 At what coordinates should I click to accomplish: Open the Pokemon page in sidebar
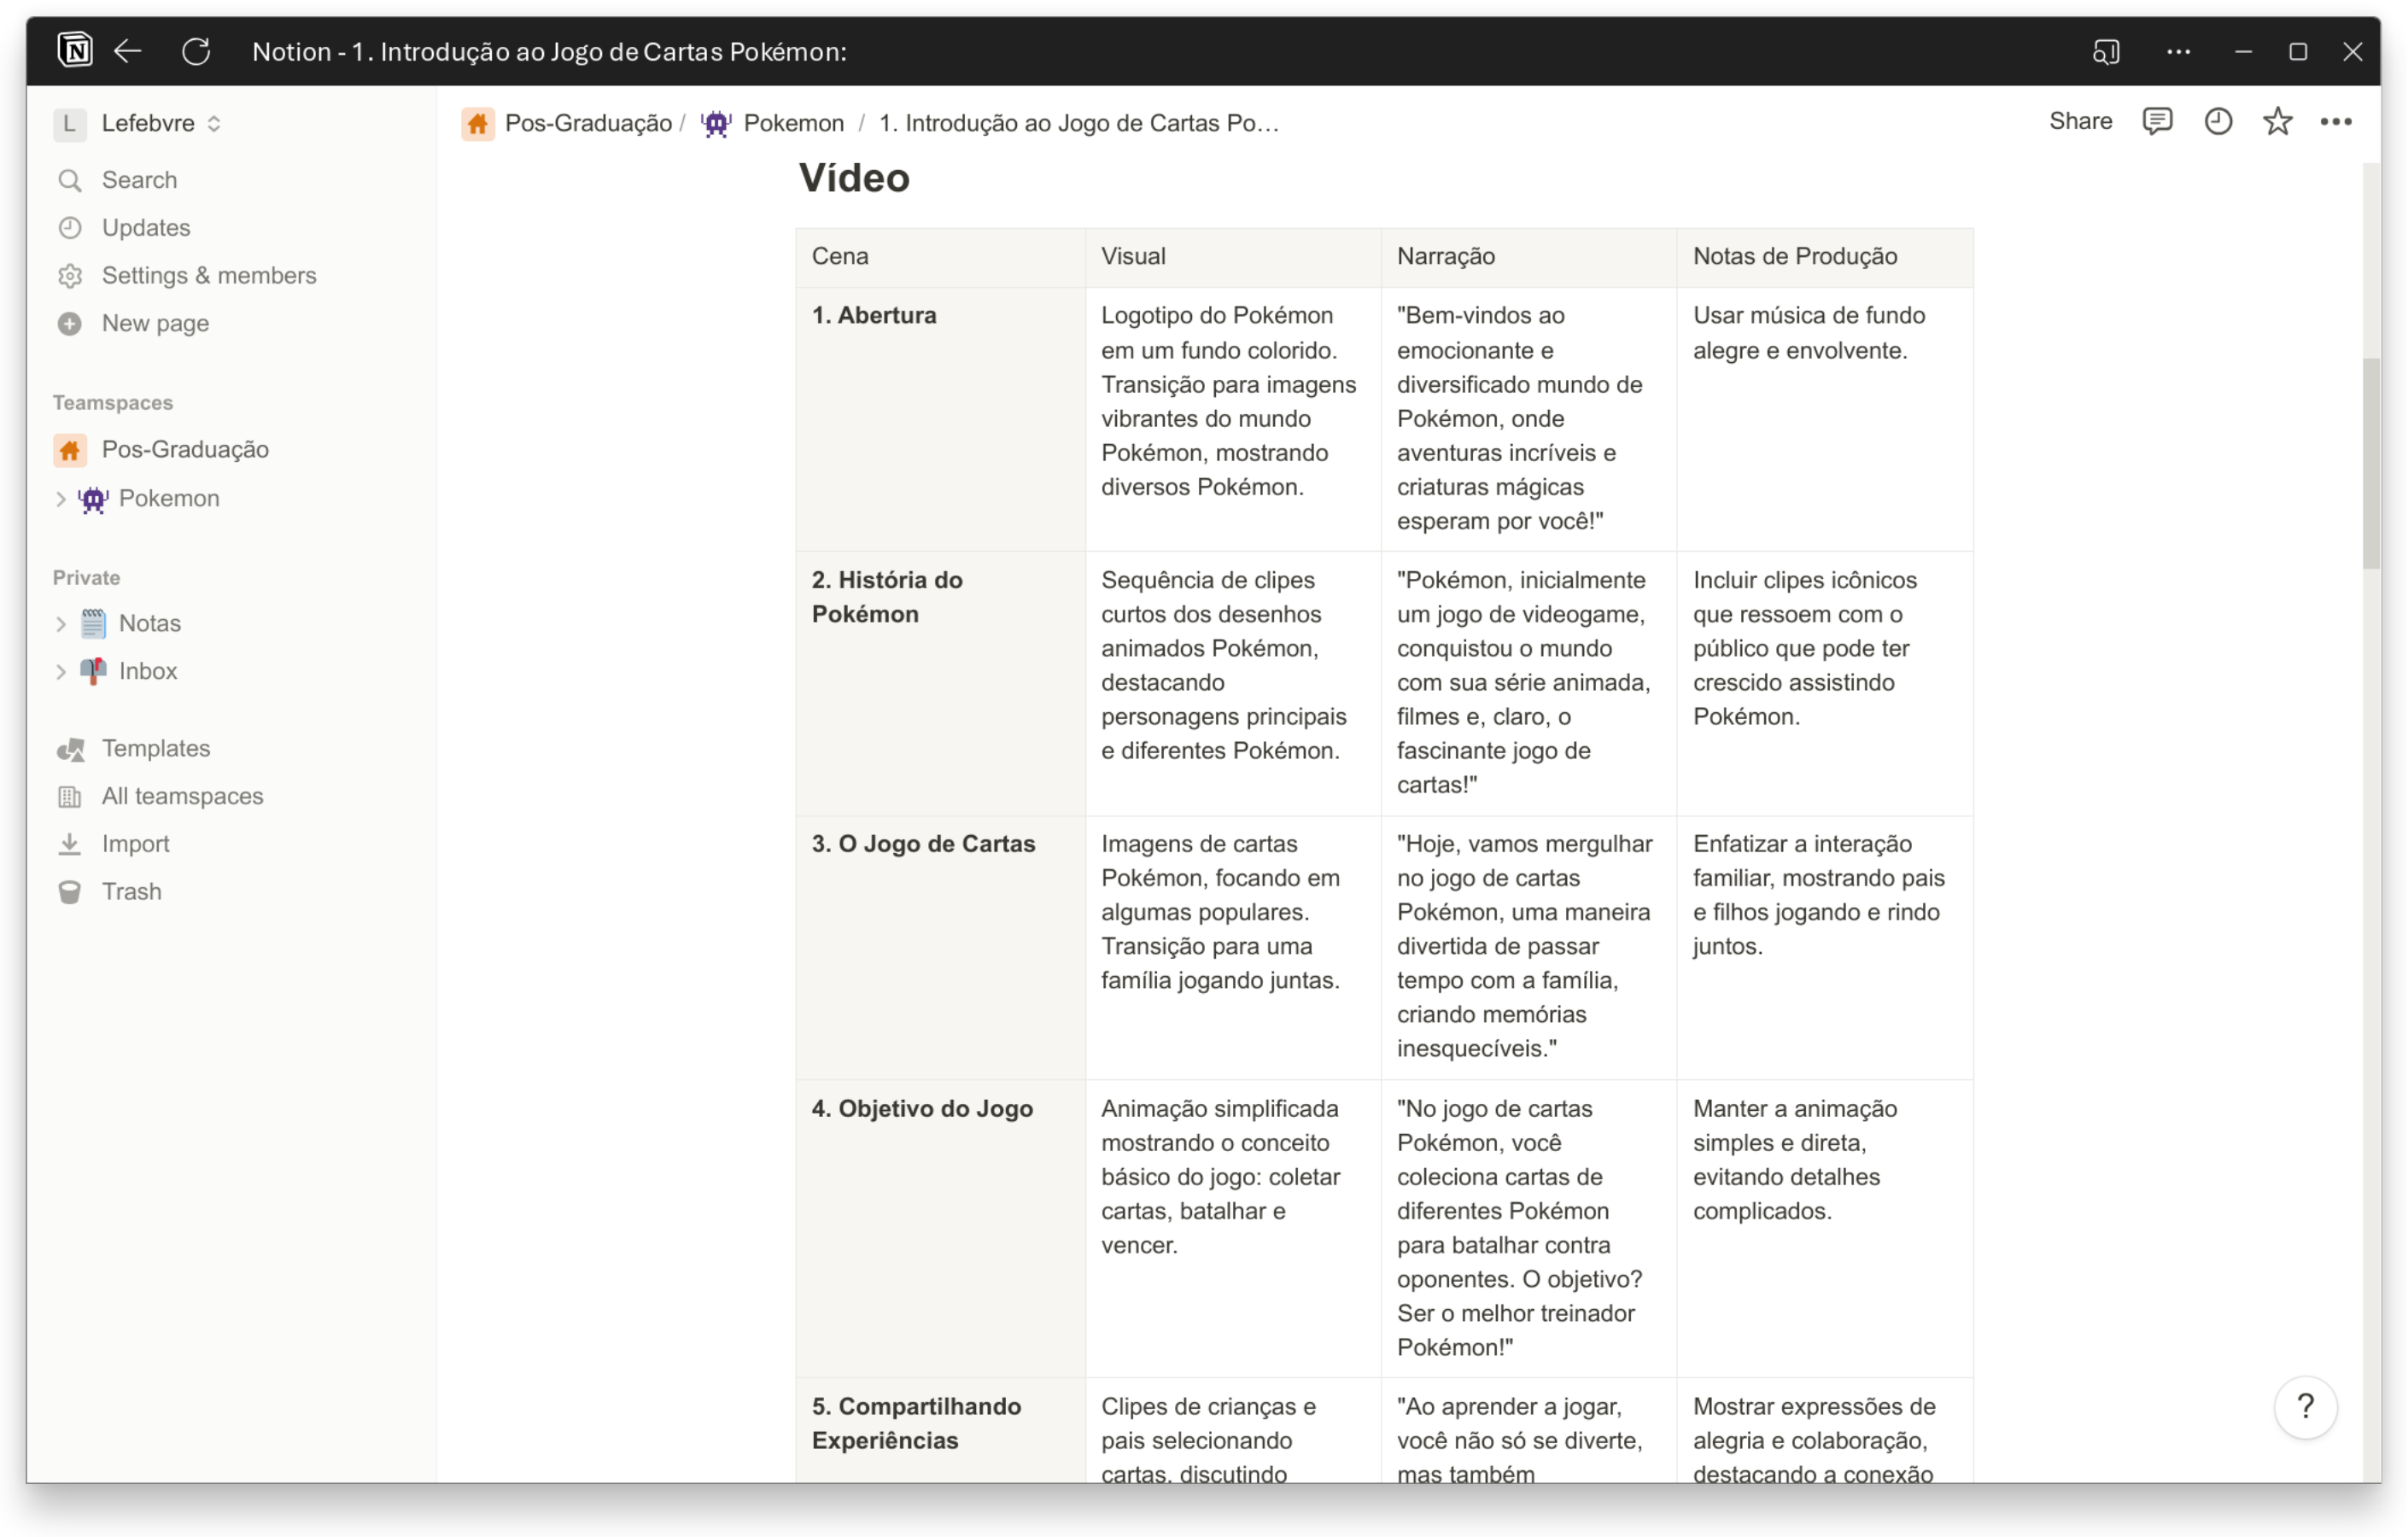pos(169,499)
